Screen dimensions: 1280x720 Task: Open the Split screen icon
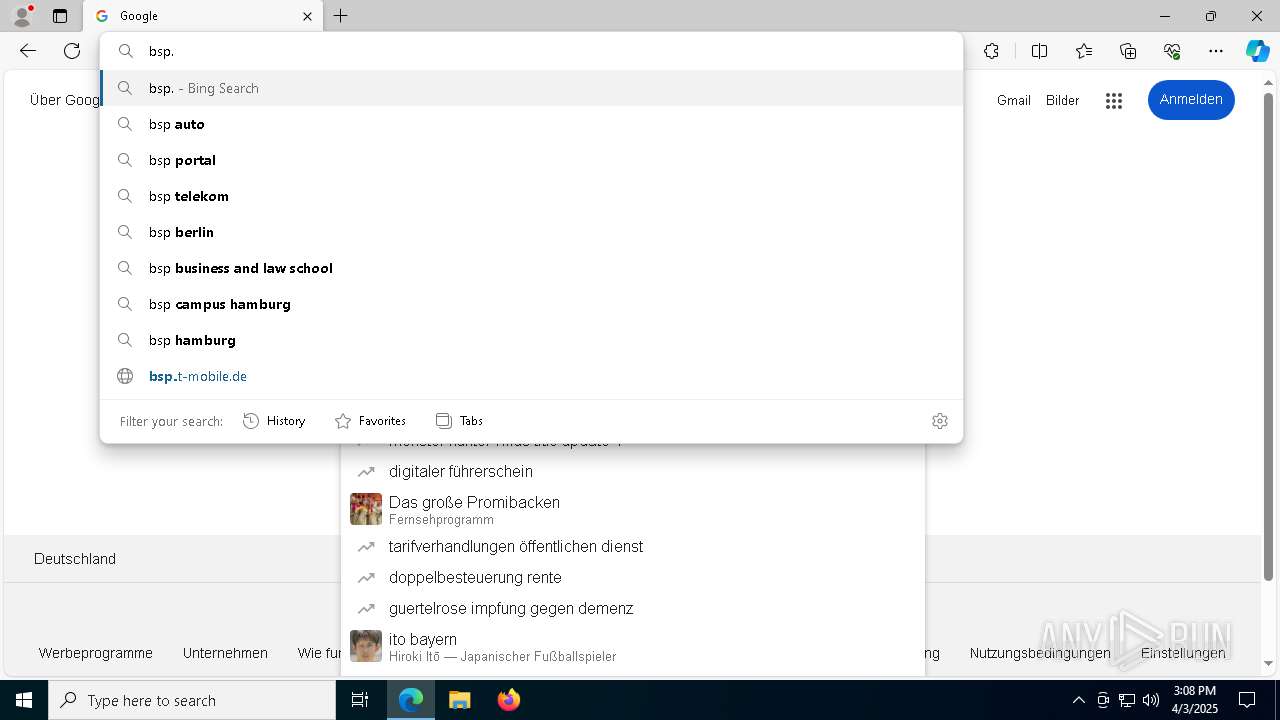(1039, 51)
